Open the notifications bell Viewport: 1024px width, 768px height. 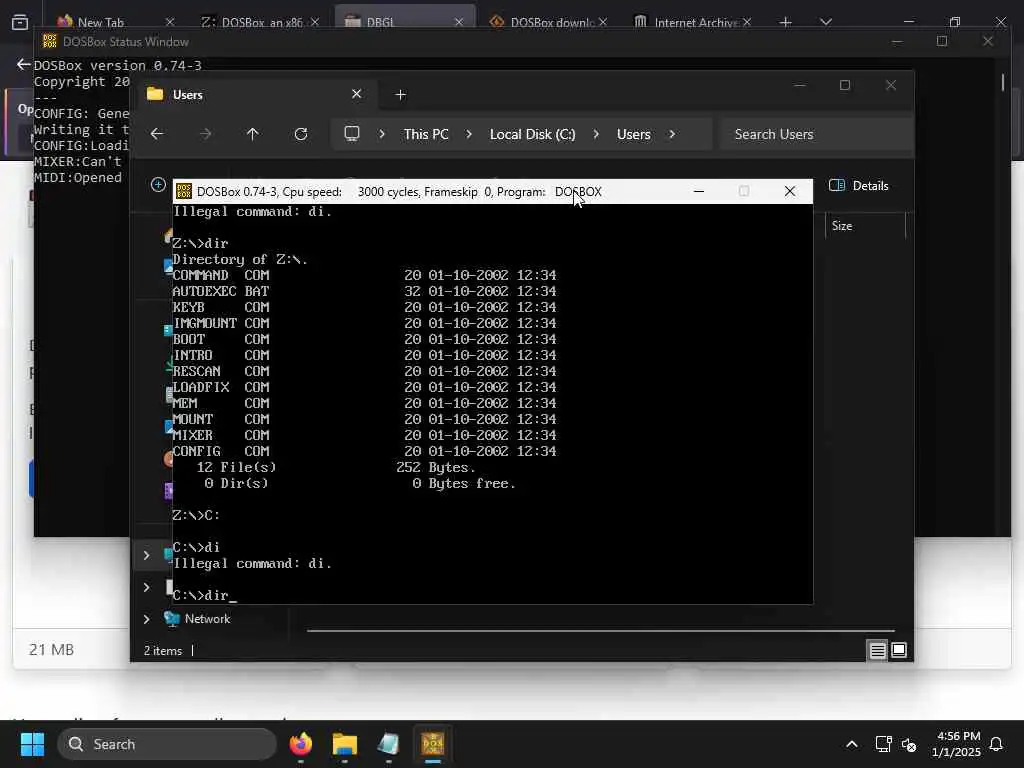pyautogui.click(x=996, y=744)
